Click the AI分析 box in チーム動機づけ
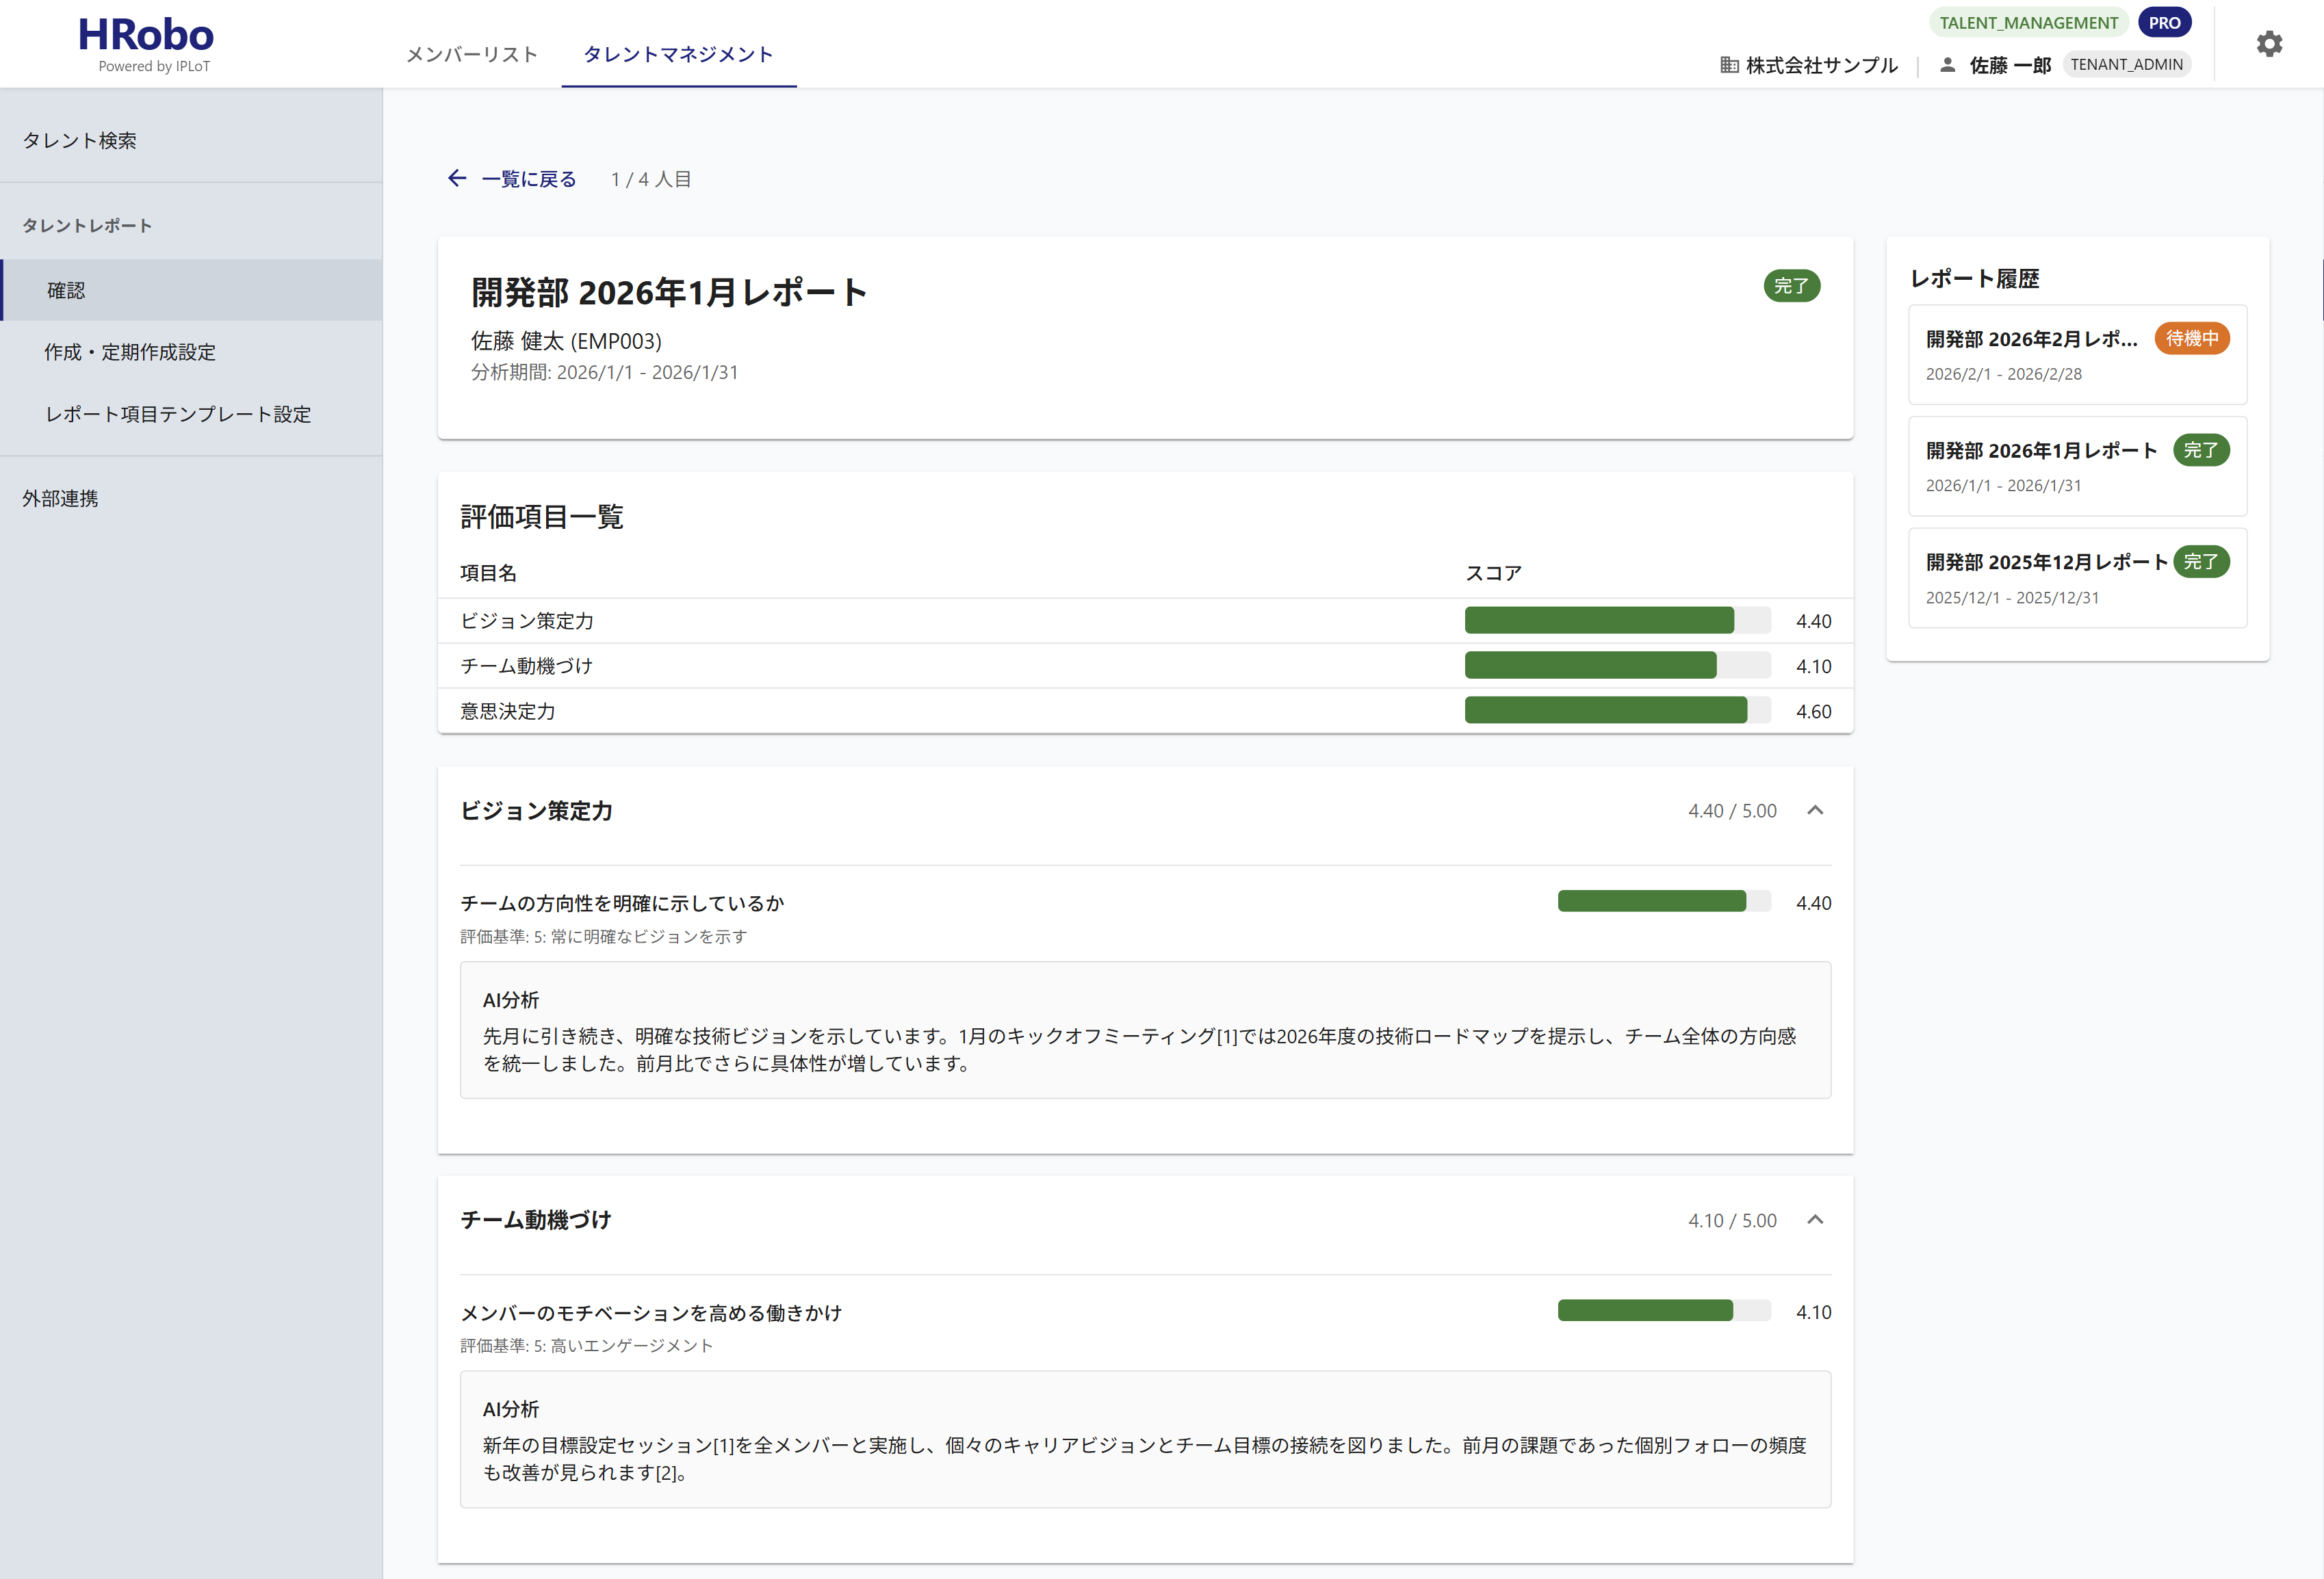Screen dimensions: 2324x1579 click(1145, 1439)
